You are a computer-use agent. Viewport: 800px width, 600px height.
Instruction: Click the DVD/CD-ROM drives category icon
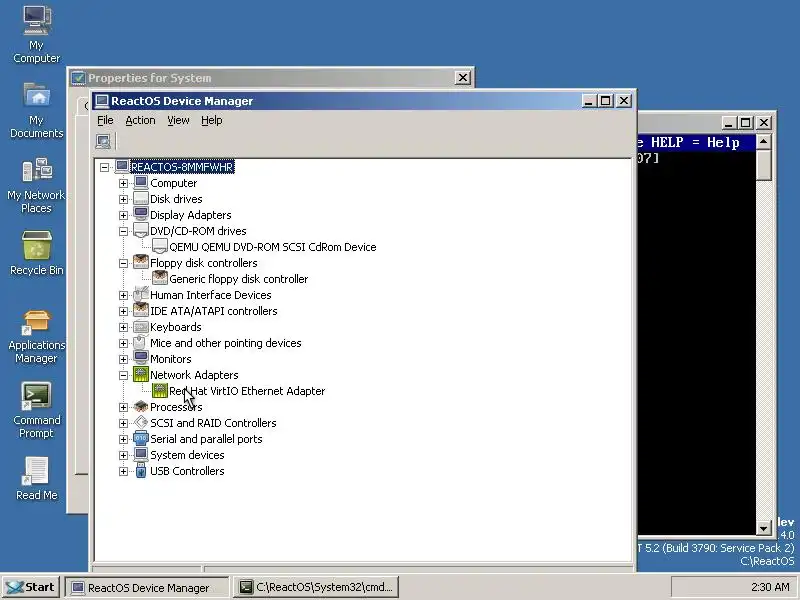pos(141,231)
